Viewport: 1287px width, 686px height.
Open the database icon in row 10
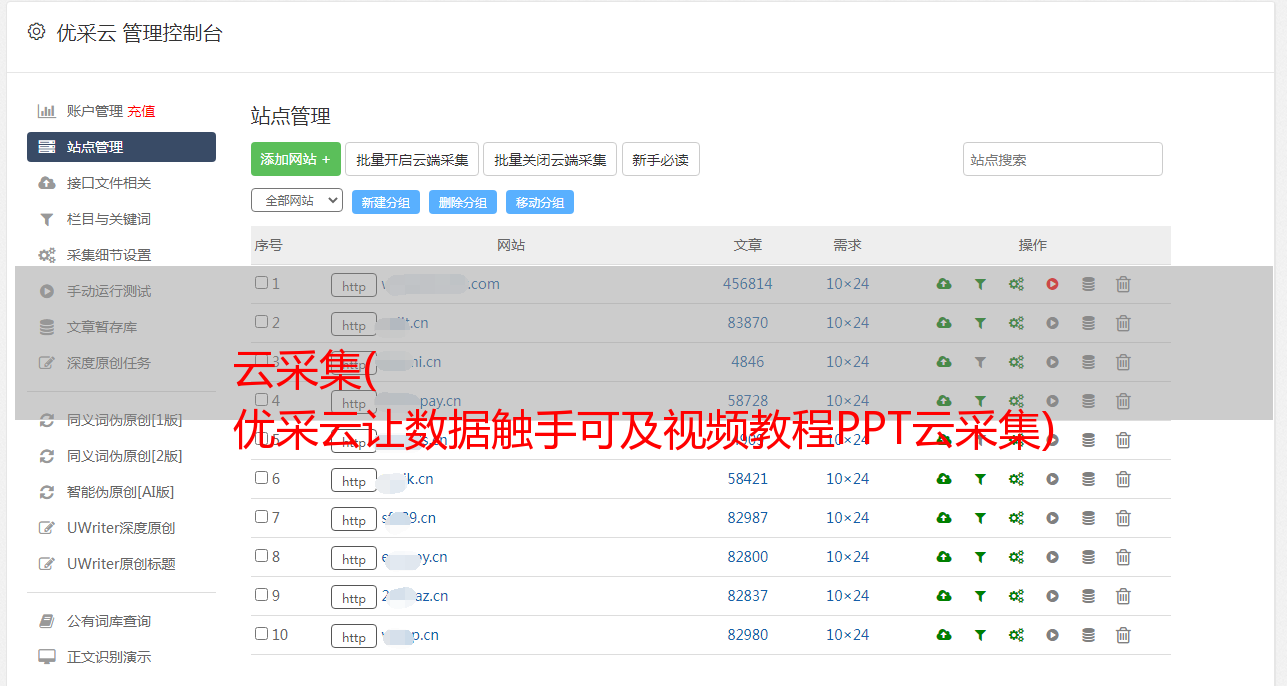click(x=1088, y=635)
